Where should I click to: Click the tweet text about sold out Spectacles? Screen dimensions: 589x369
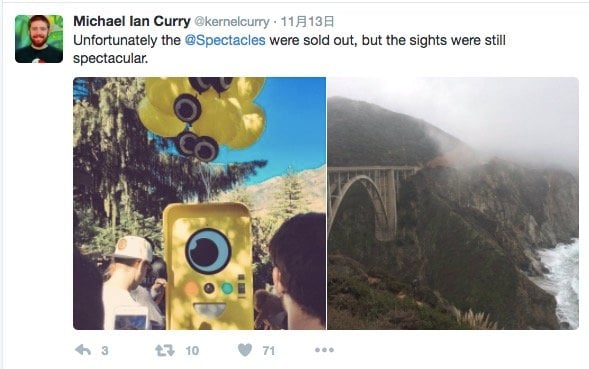pyautogui.click(x=289, y=49)
